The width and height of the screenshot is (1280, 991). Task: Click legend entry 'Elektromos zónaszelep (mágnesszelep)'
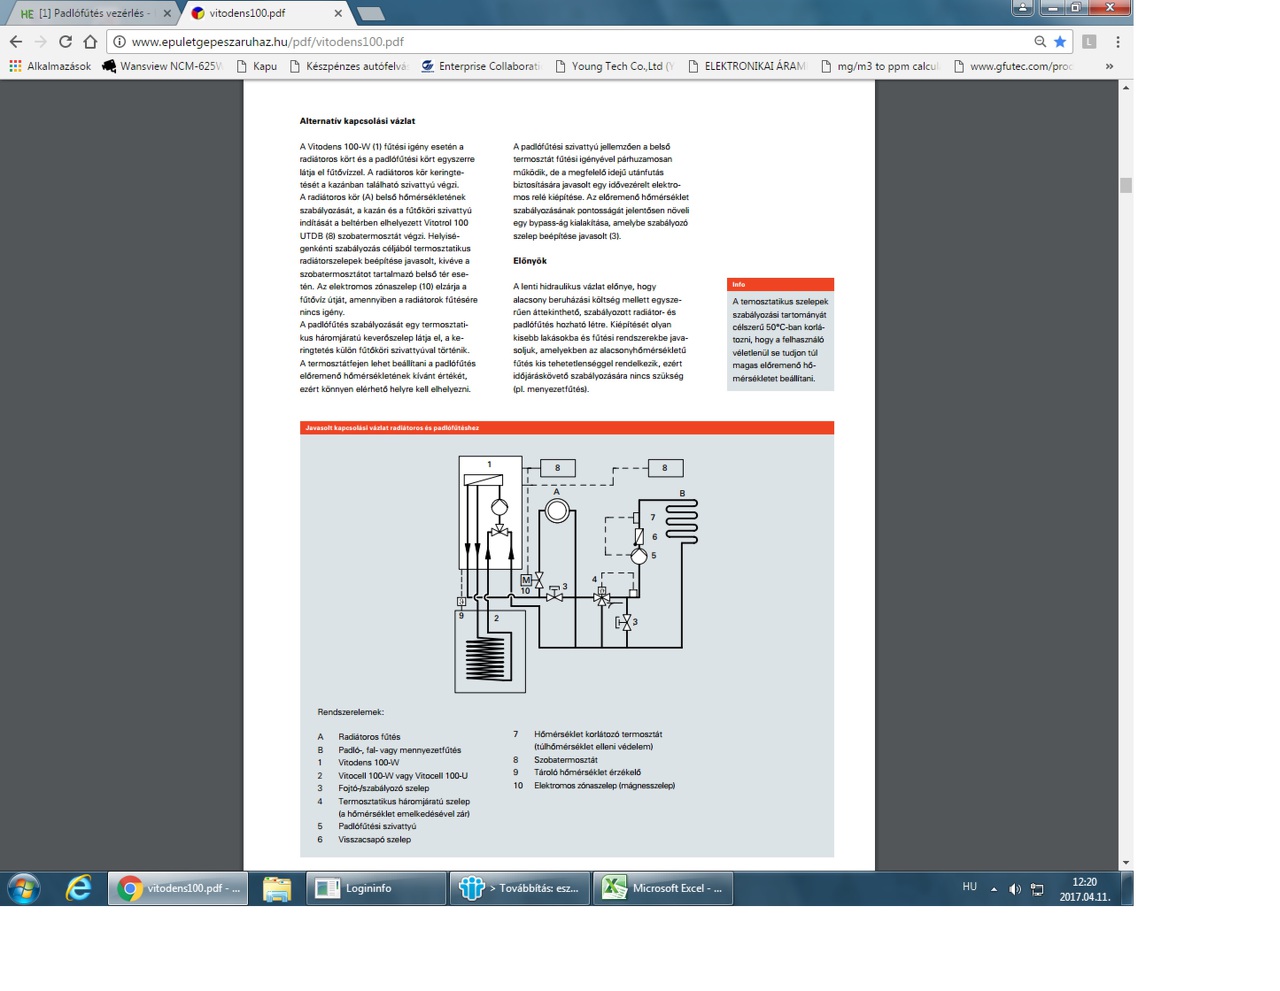[605, 786]
